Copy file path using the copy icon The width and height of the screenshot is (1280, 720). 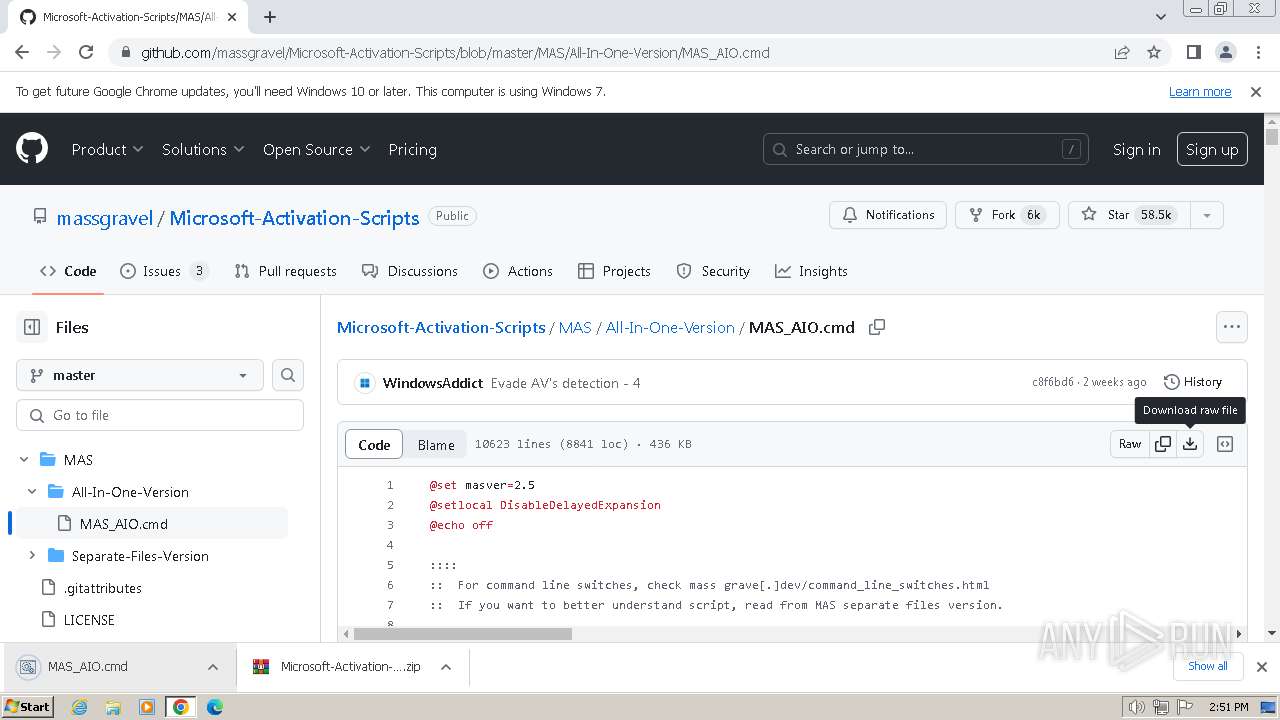pyautogui.click(x=877, y=327)
